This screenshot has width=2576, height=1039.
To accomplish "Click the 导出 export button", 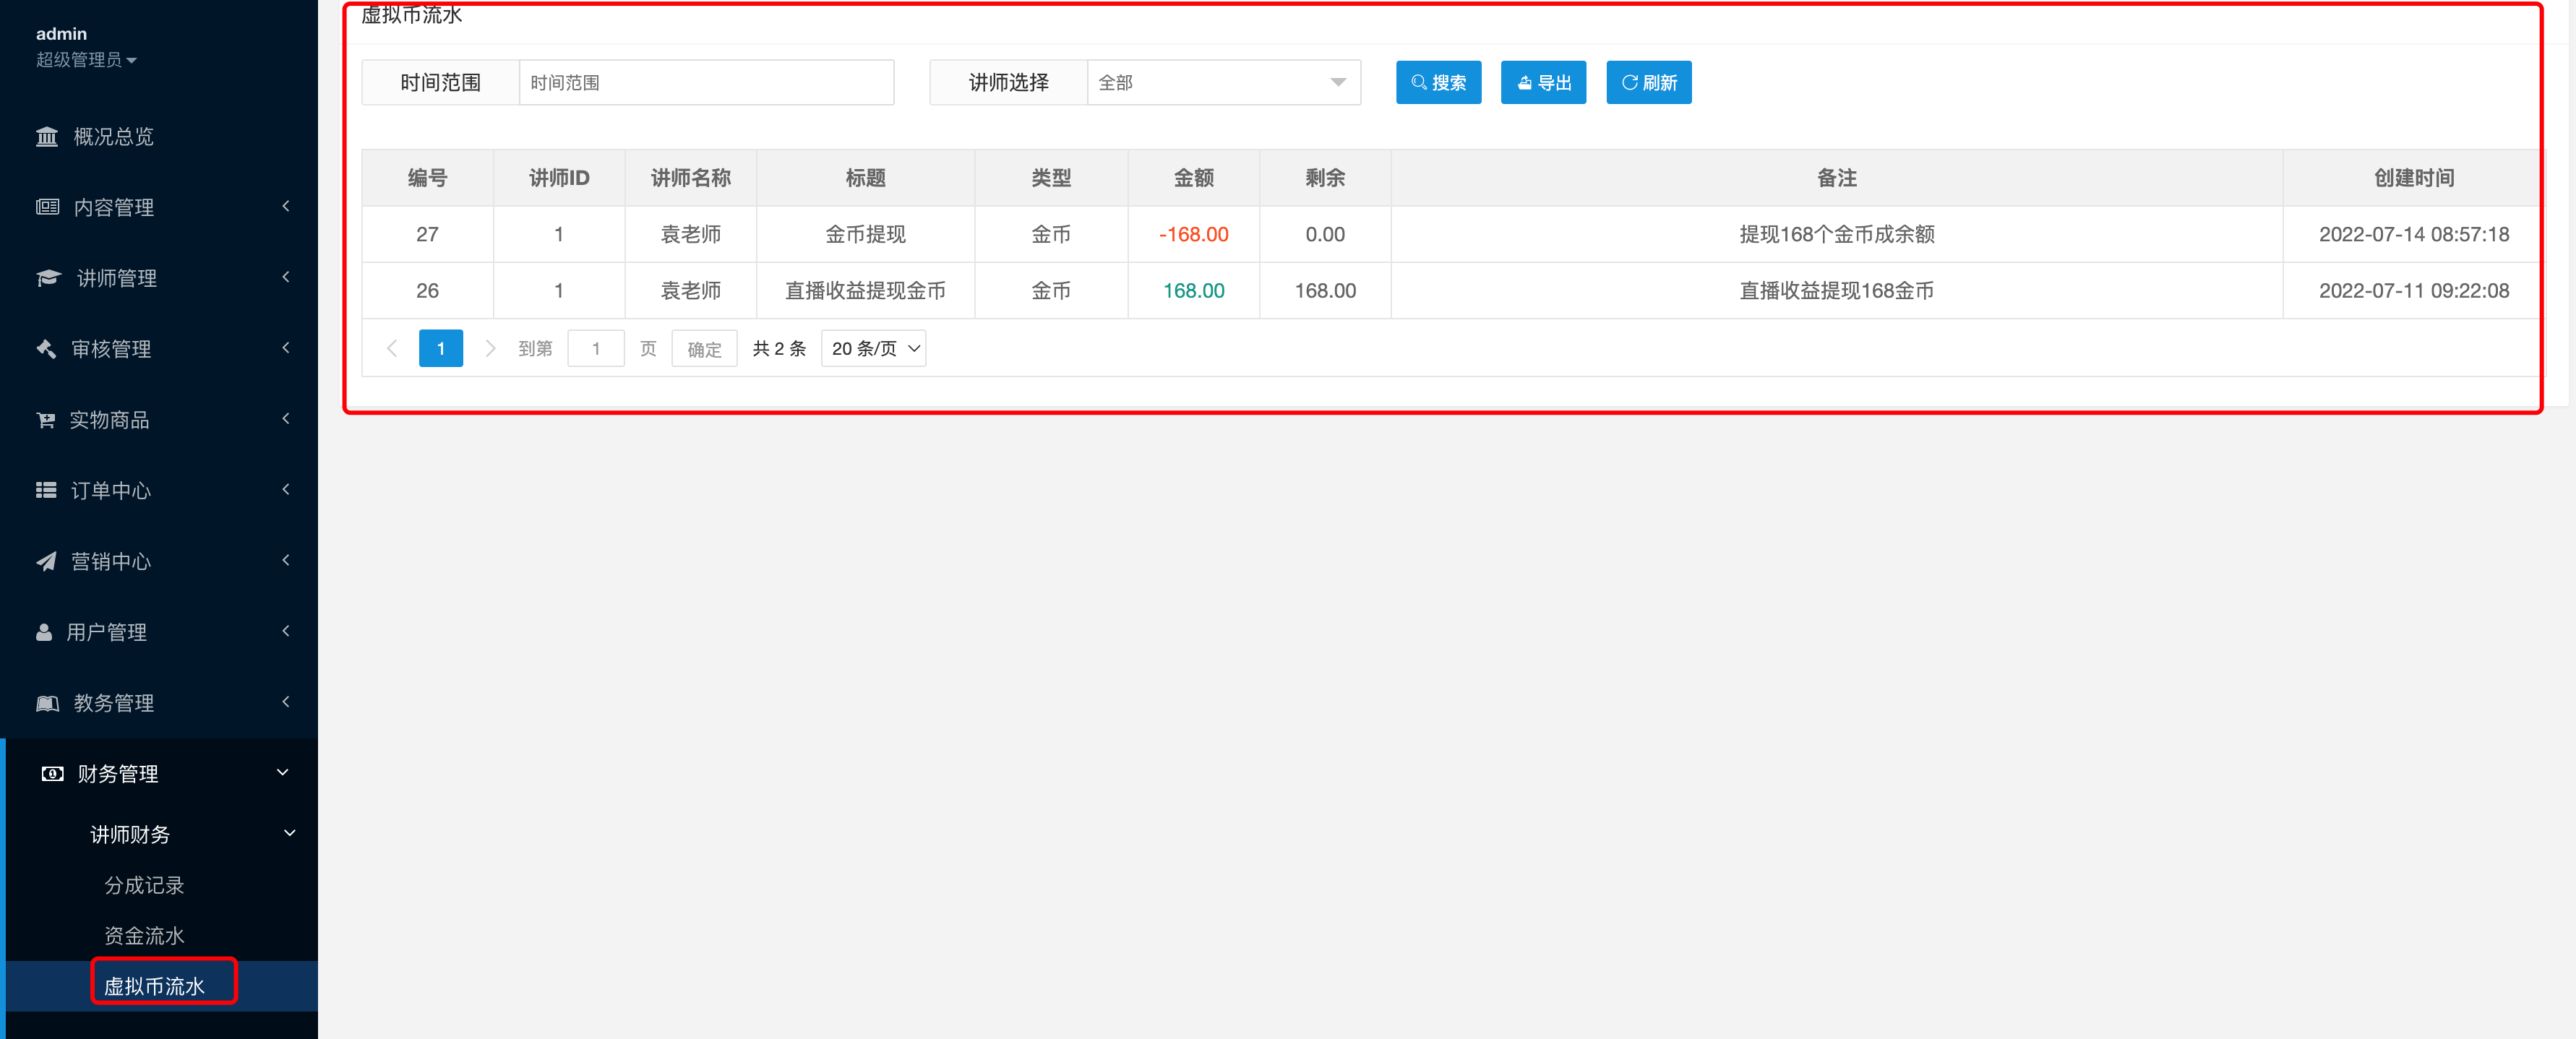I will (x=1543, y=82).
